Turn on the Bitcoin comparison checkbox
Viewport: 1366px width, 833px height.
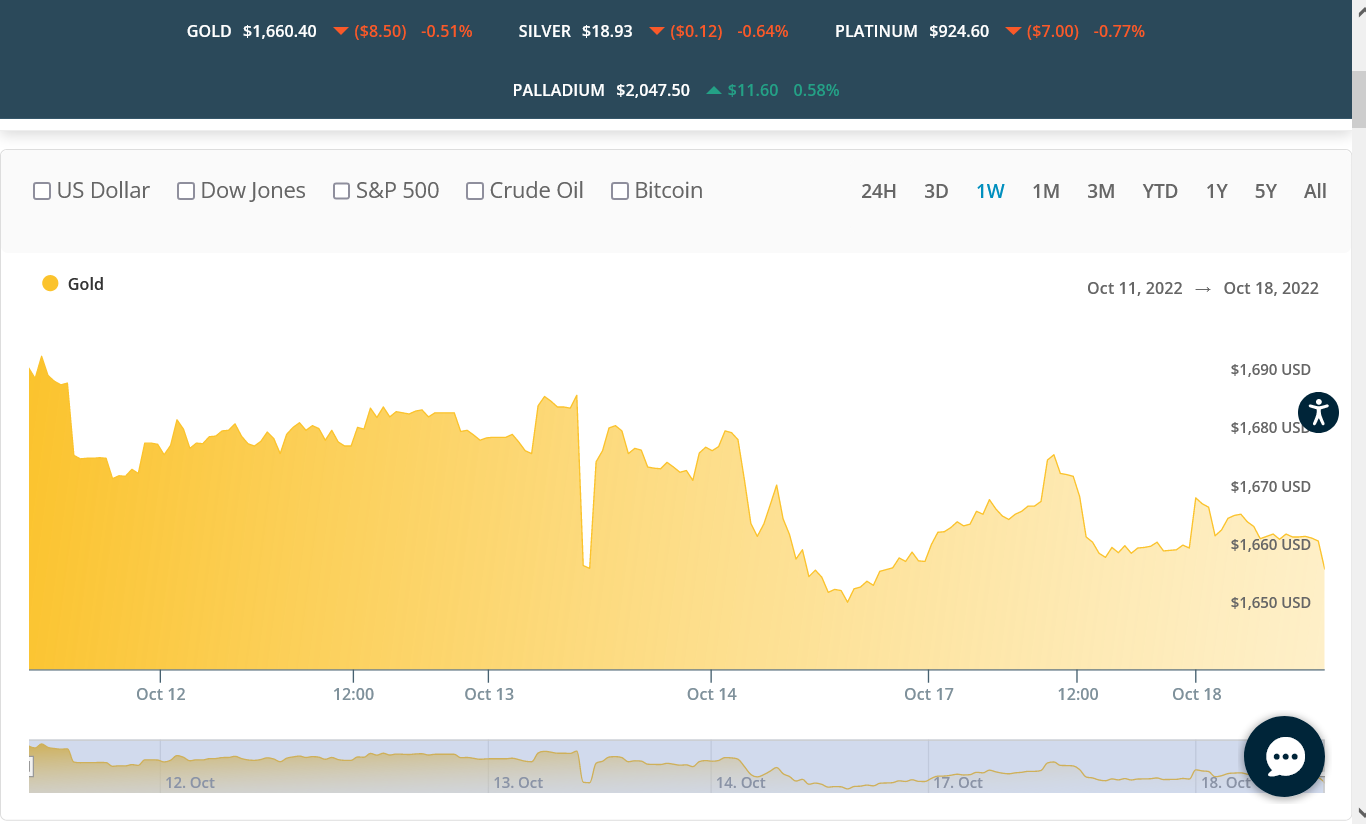point(620,191)
